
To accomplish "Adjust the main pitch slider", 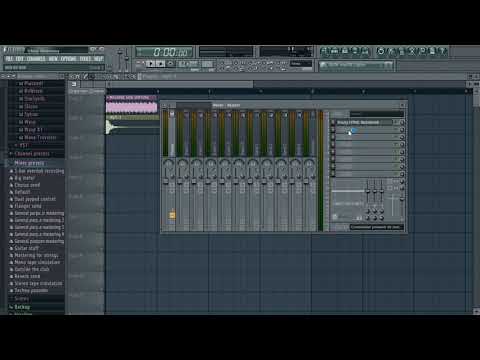I will click(127, 59).
